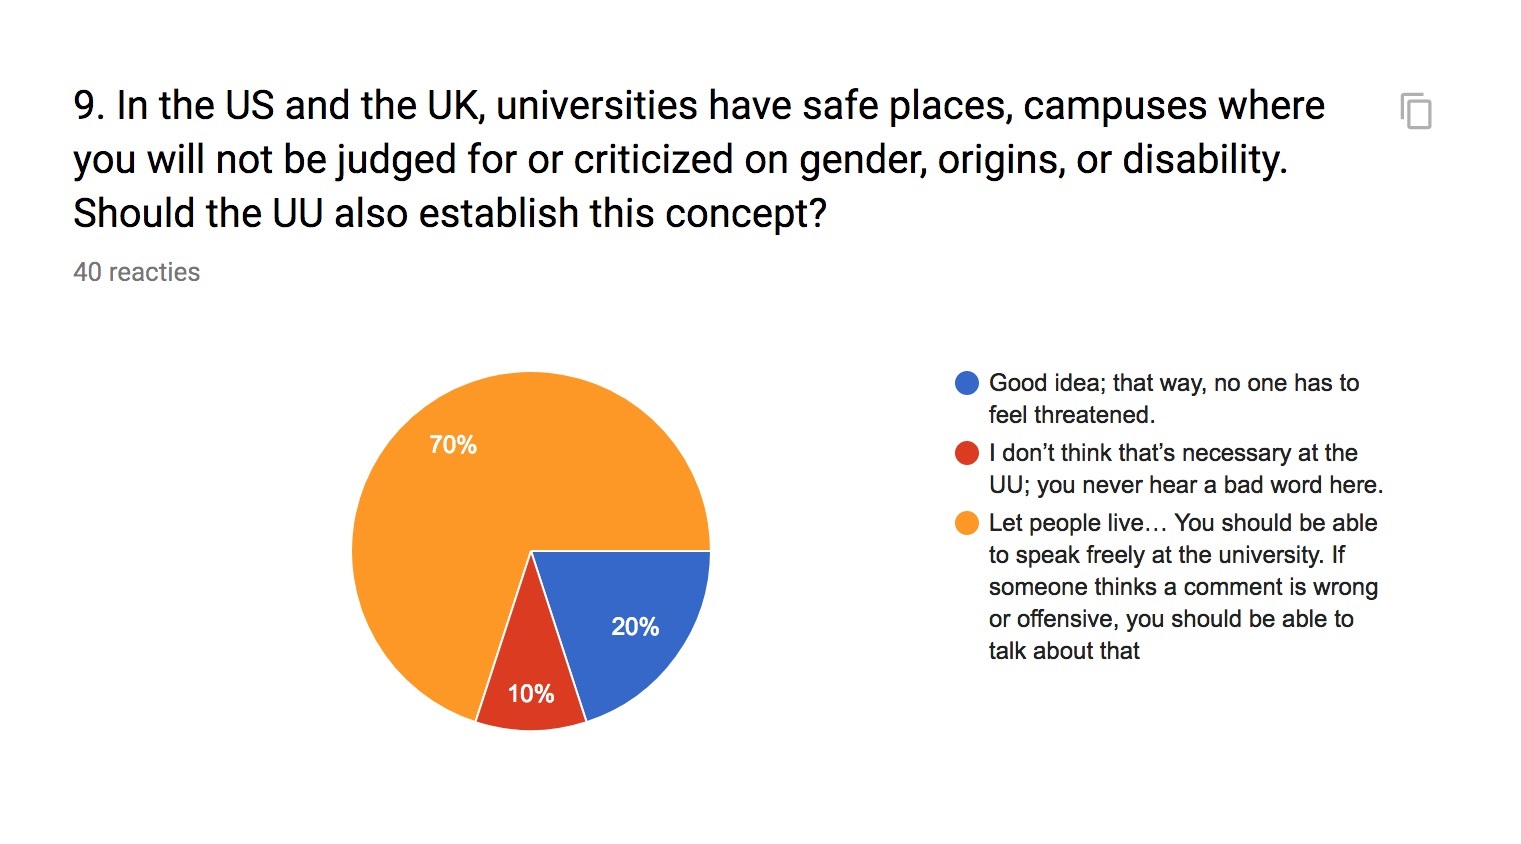Click the "40 reacties" response count
This screenshot has height=844, width=1521.
coord(137,272)
